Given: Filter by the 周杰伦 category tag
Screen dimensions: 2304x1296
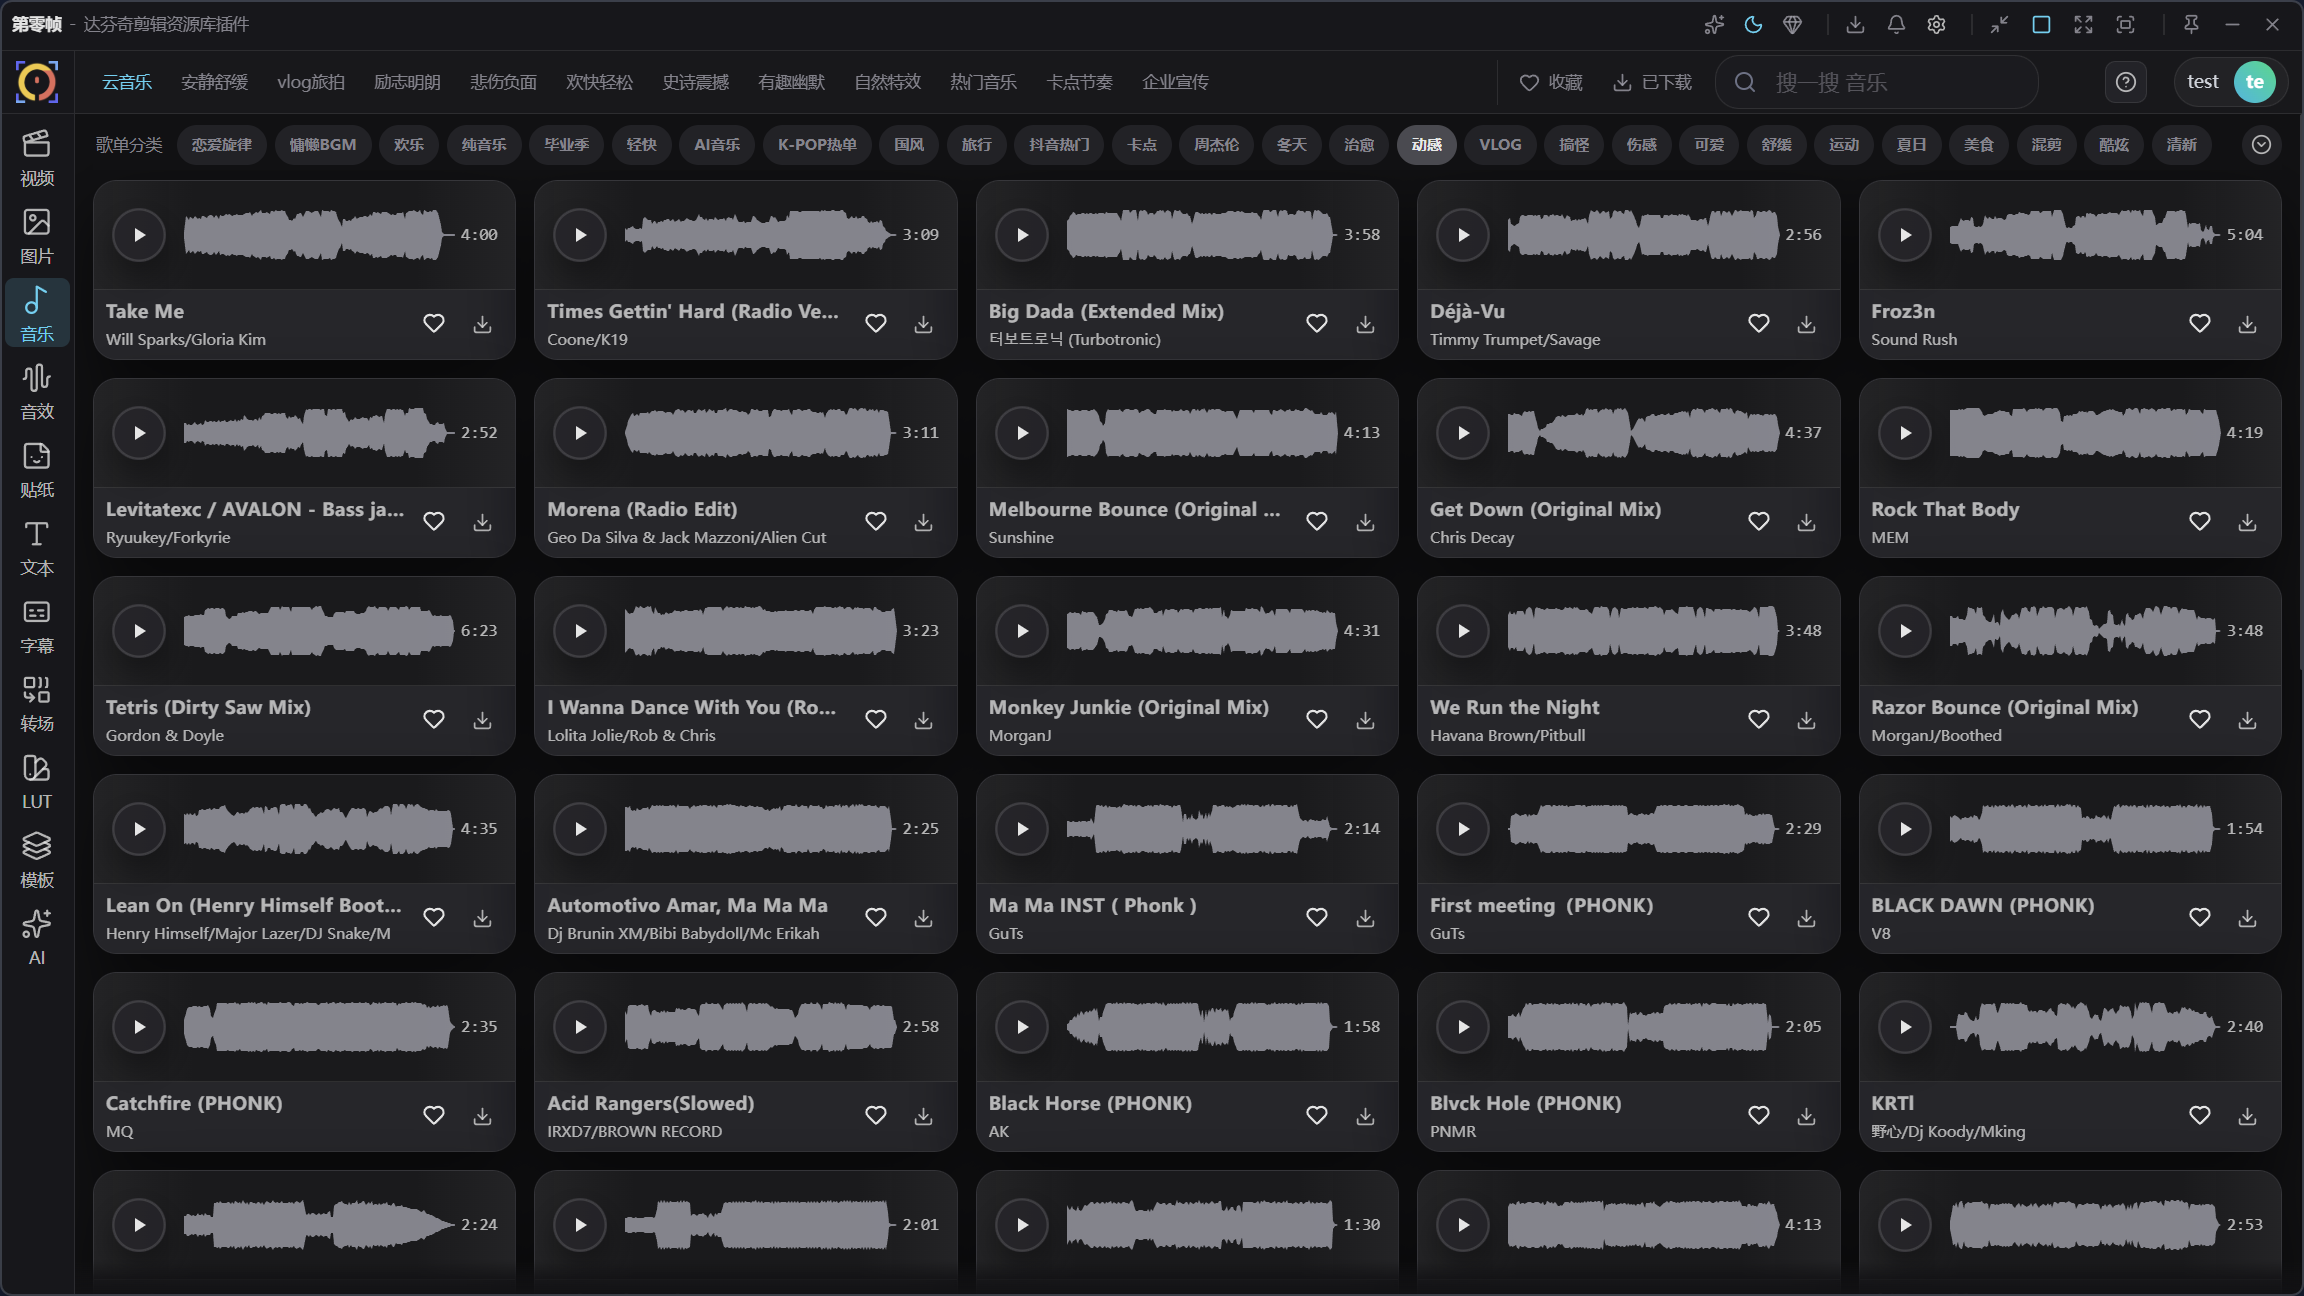Looking at the screenshot, I should [x=1216, y=145].
